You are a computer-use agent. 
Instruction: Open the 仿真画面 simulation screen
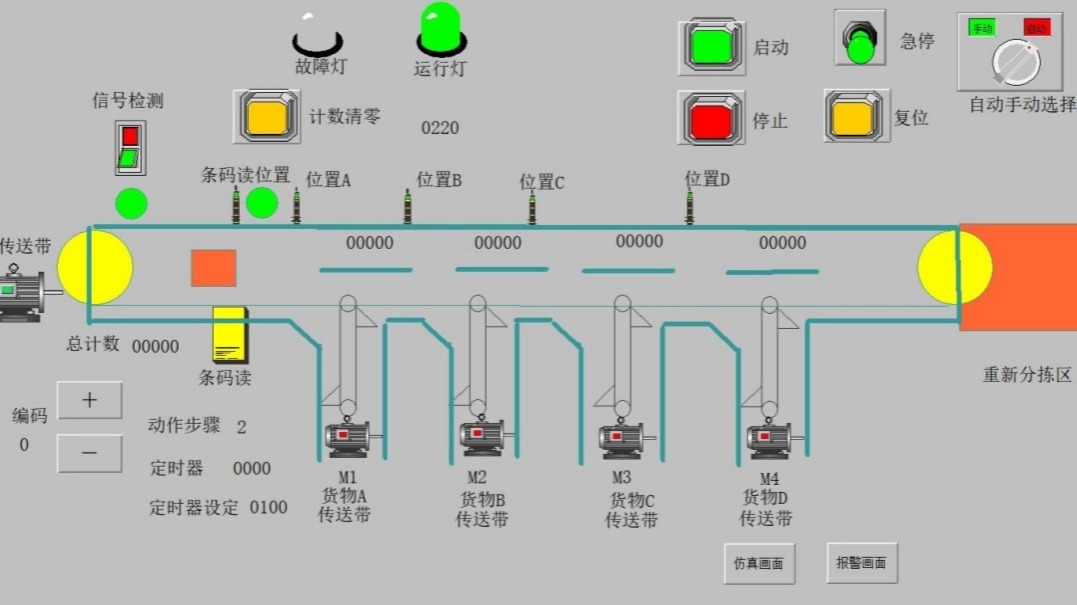point(757,562)
